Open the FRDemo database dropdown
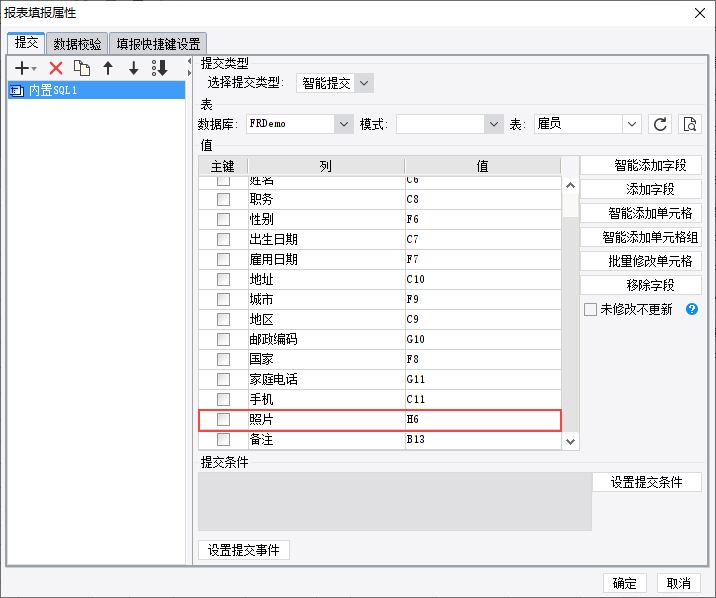 click(344, 124)
